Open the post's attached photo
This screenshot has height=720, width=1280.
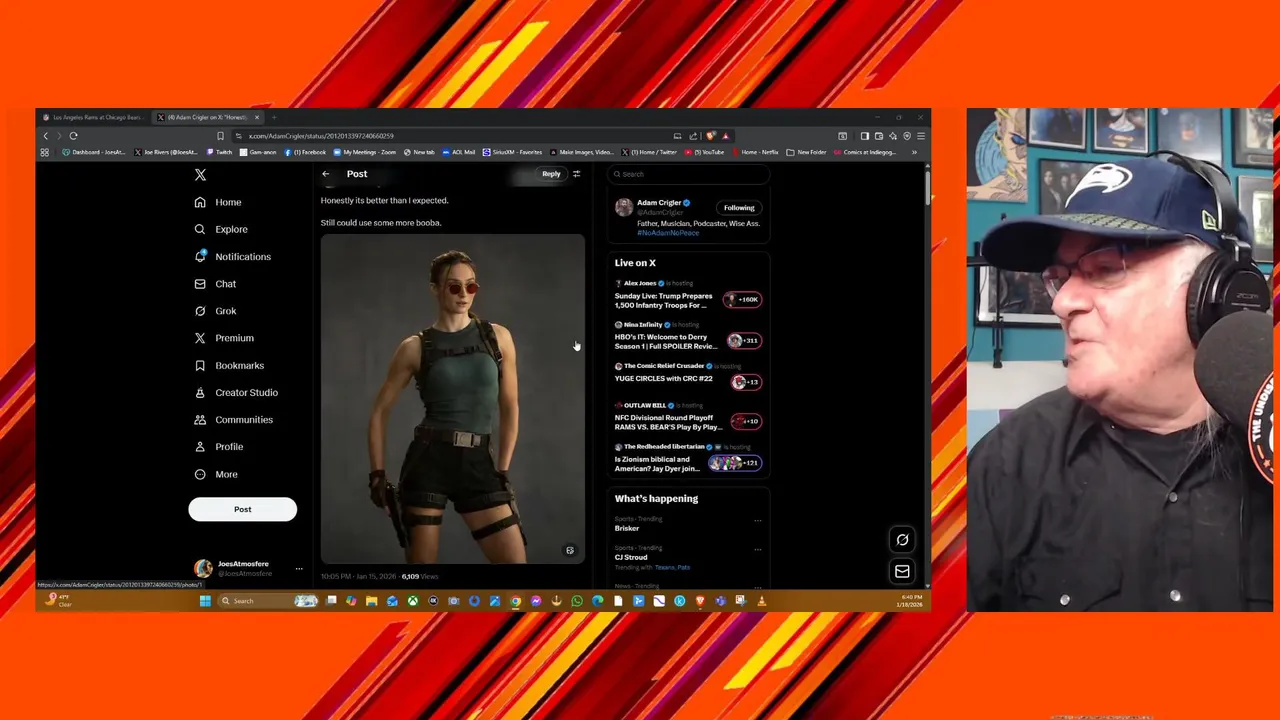[453, 399]
